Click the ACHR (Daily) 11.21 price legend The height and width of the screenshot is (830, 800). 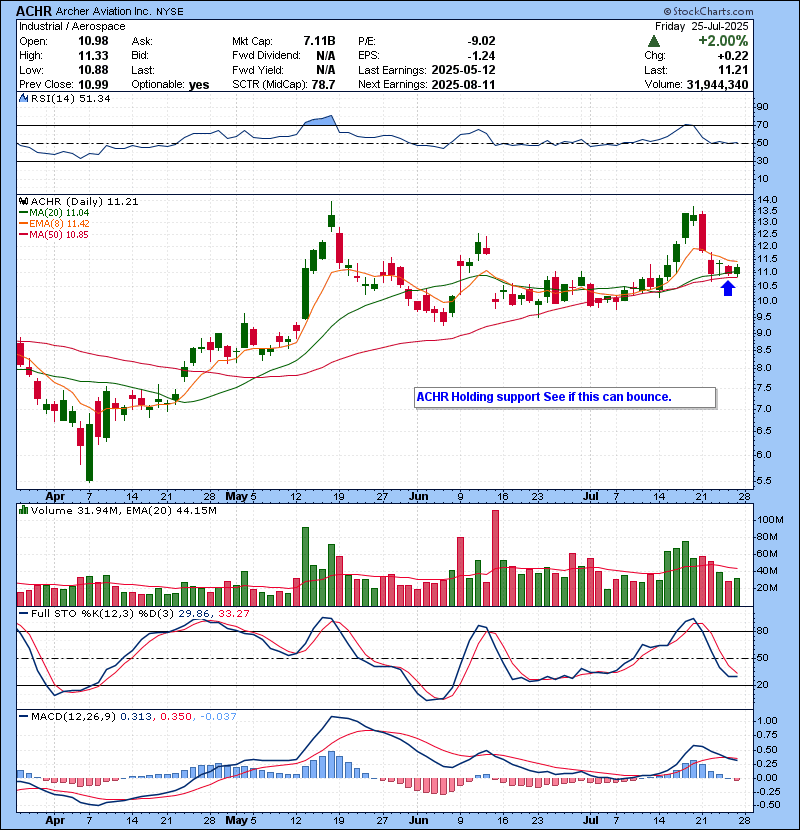(x=85, y=202)
